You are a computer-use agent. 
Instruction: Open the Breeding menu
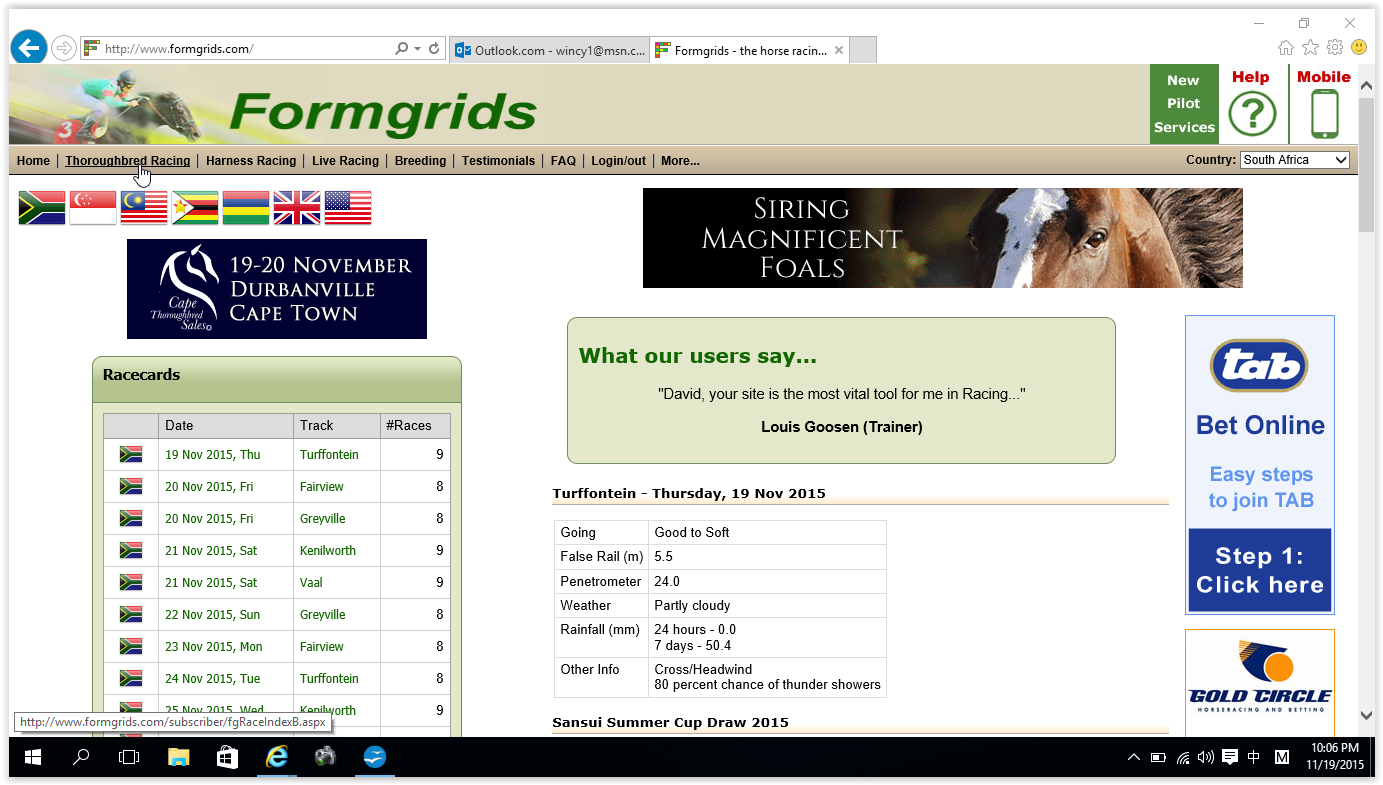420,161
